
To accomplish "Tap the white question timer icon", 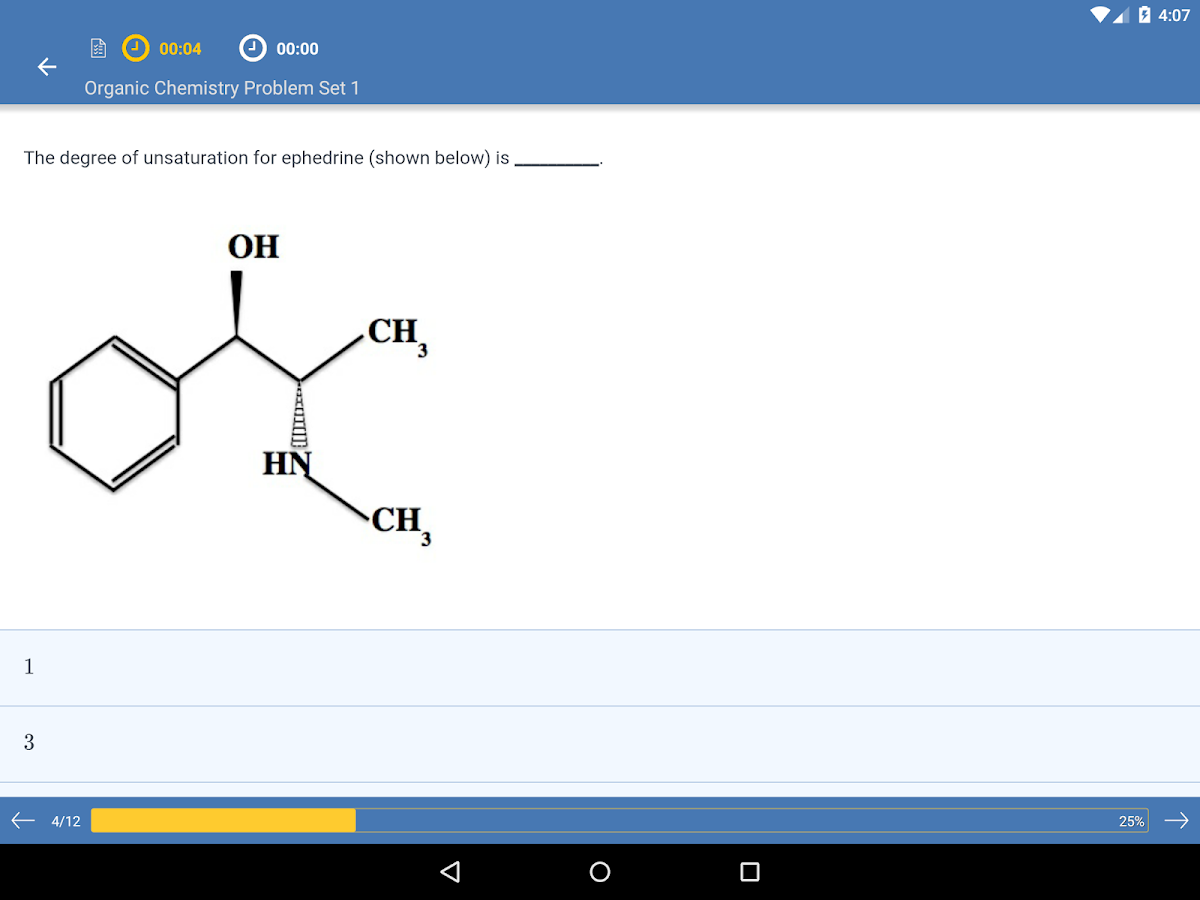I will coord(252,48).
